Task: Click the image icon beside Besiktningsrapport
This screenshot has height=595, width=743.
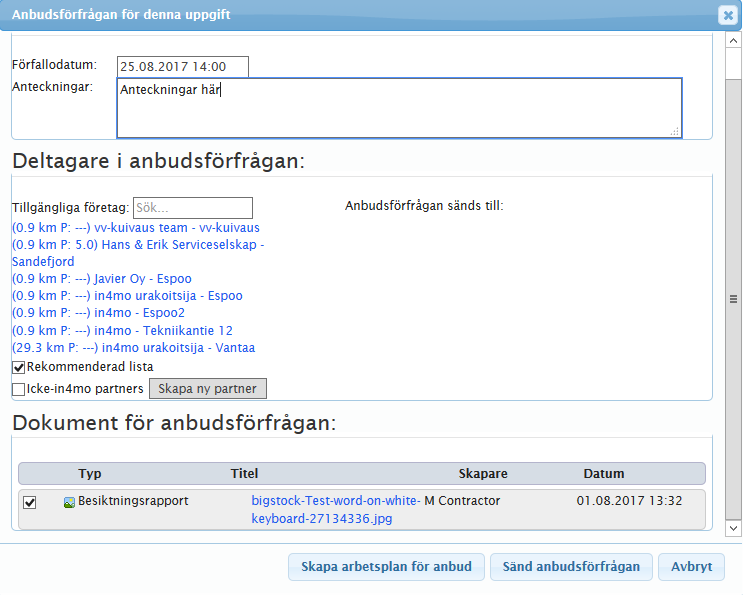Action: click(x=69, y=502)
